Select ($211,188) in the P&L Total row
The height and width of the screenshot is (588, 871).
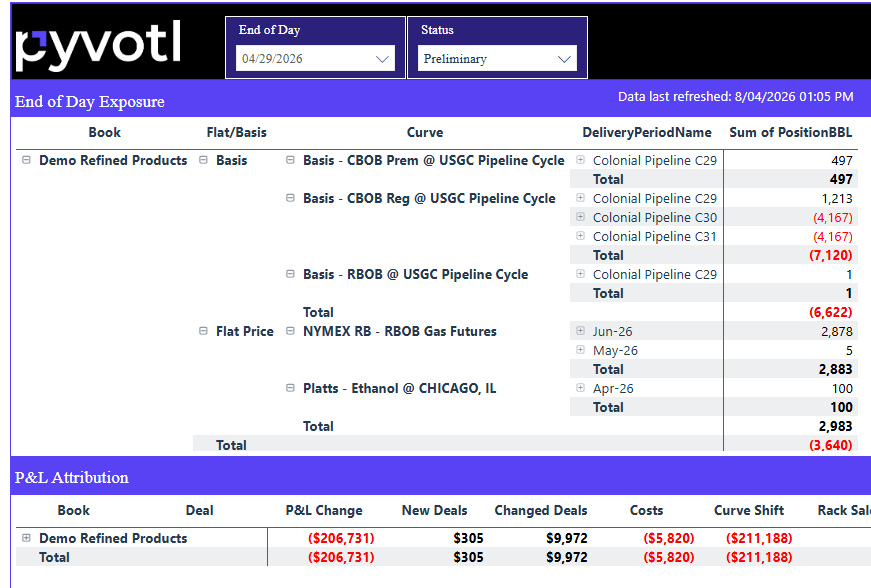pos(759,557)
